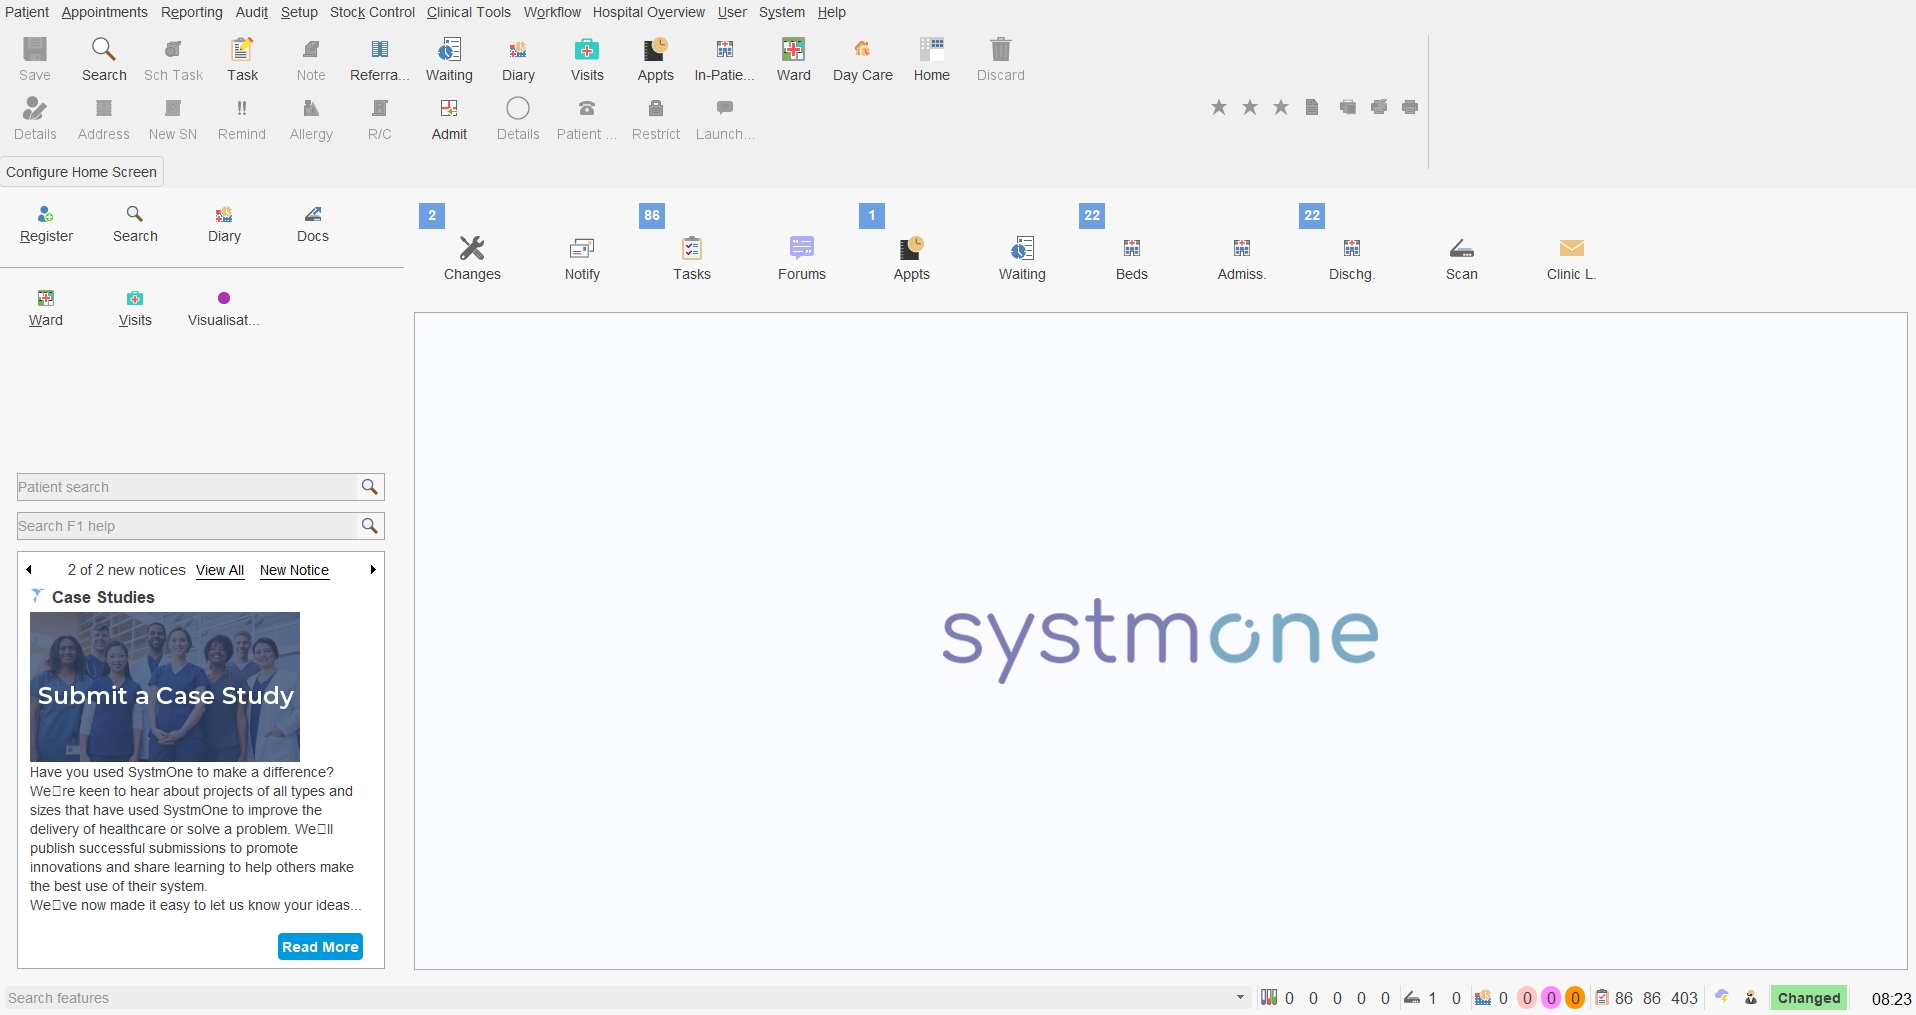The height and width of the screenshot is (1015, 1916).
Task: Open the Dischg. icon
Action: coord(1352,258)
